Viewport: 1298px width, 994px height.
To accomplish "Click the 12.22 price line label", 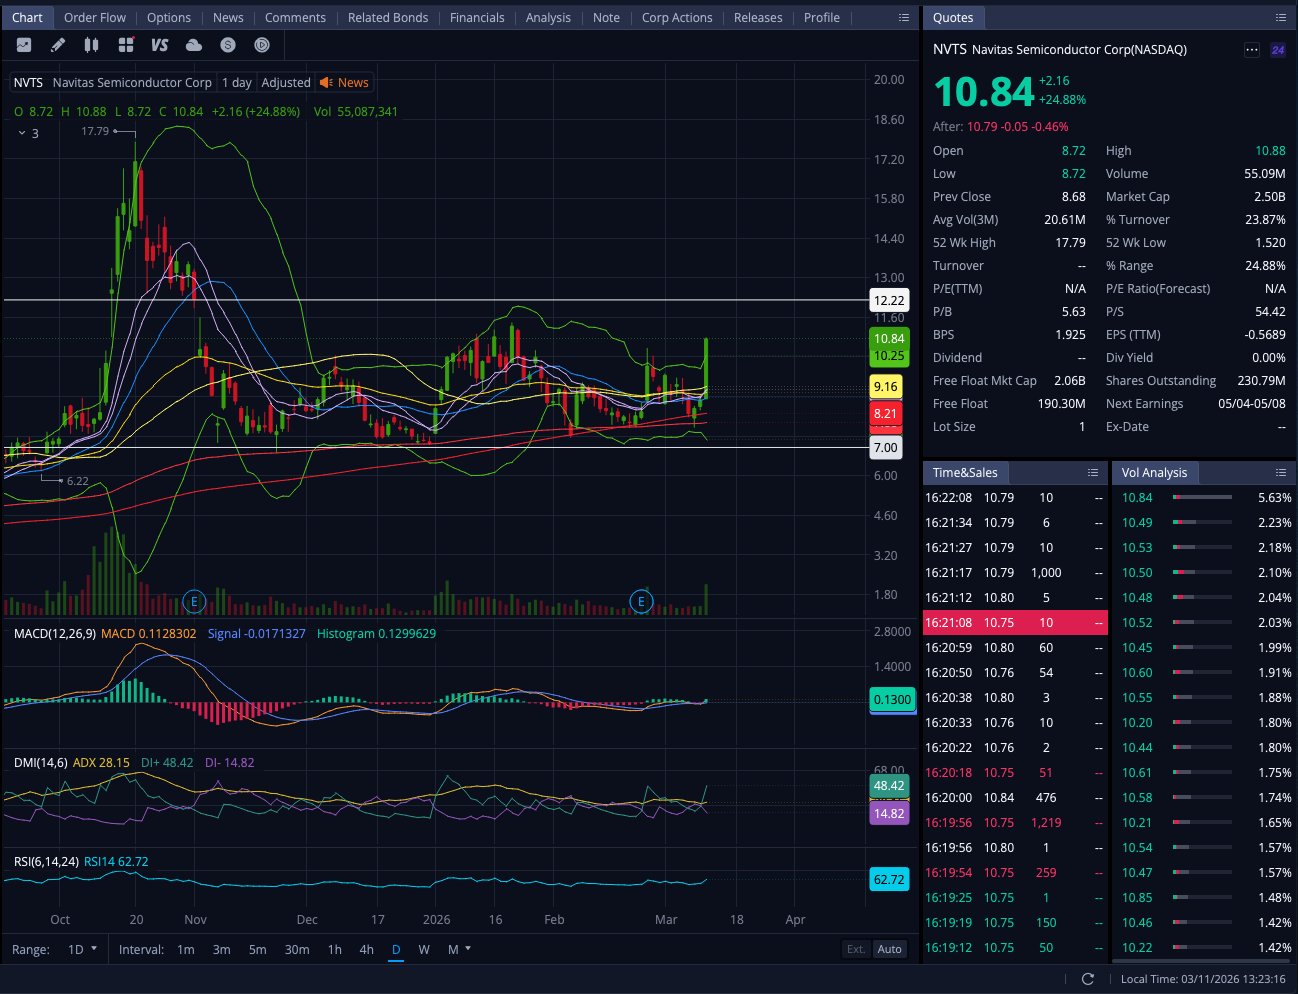I will [x=888, y=300].
